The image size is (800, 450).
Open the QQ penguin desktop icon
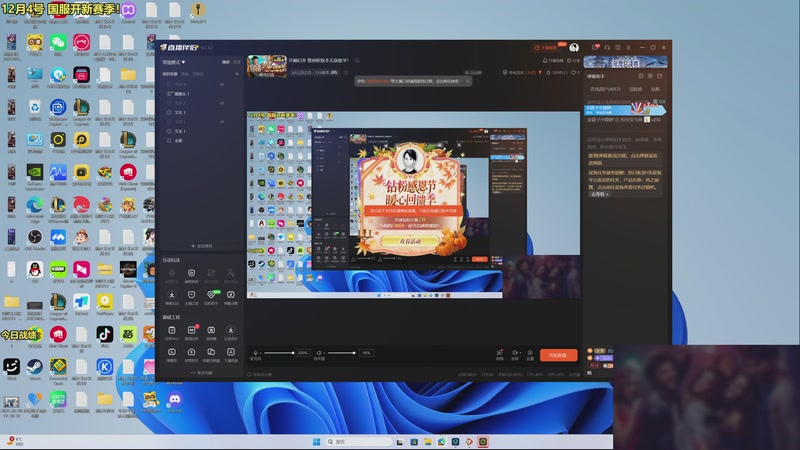[35, 270]
